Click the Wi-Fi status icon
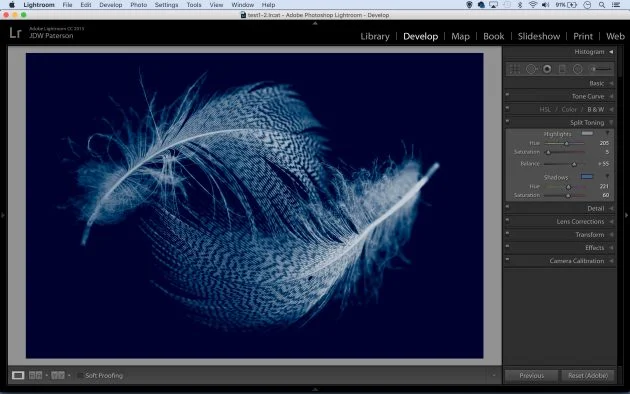This screenshot has height=394, width=630. (x=533, y=5)
